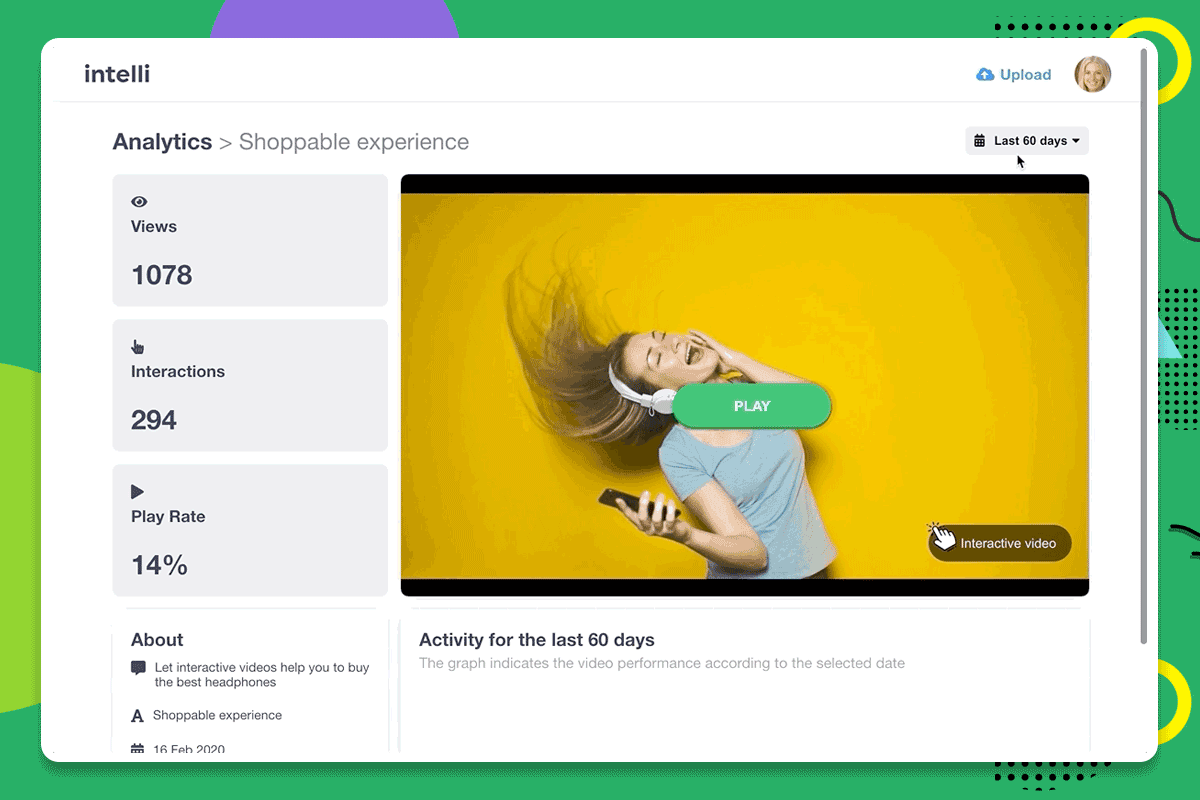Select the 16 Feb 2020 date text
The height and width of the screenshot is (800, 1200).
(x=189, y=749)
